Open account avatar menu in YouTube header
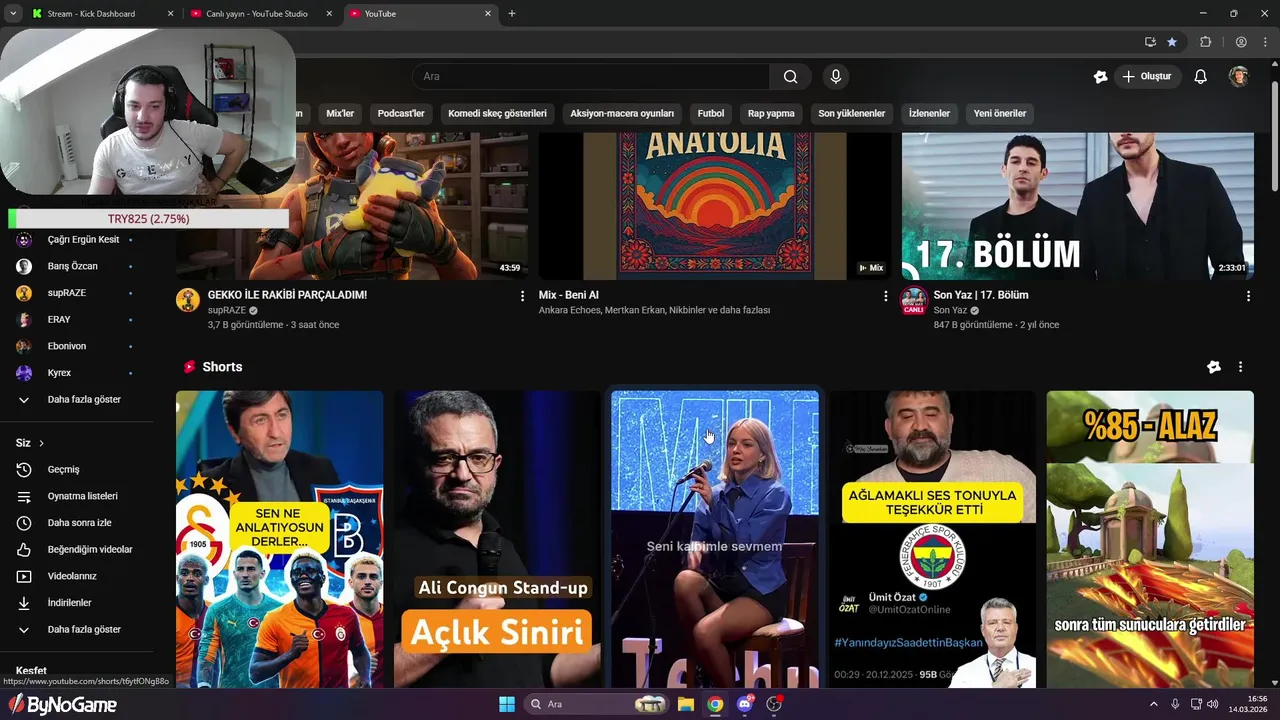The image size is (1280, 720). 1239,77
